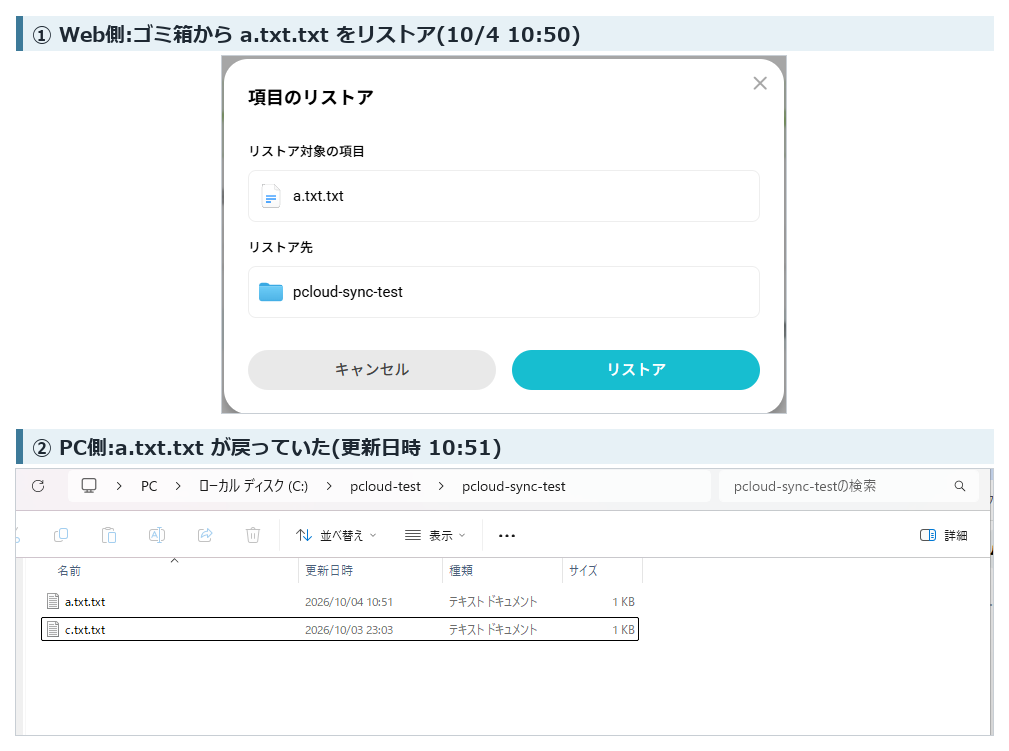This screenshot has width=1009, height=751.
Task: Expand the chevron after ローカル ディスク (C:)
Action: 329,486
